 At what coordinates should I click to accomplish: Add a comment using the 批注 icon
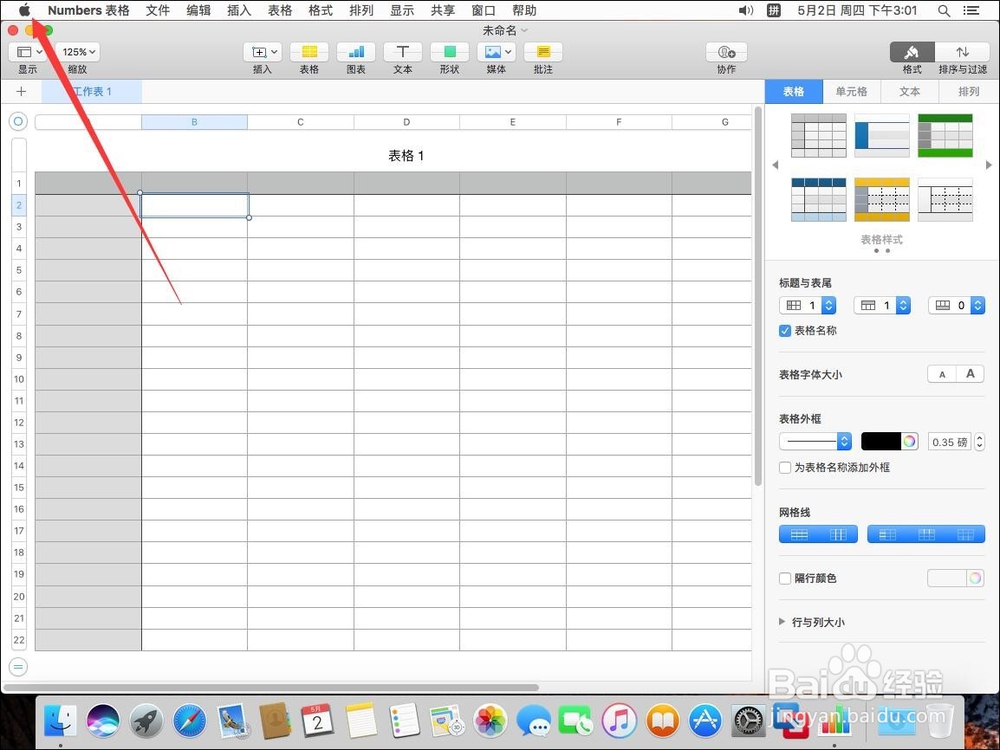tap(543, 55)
